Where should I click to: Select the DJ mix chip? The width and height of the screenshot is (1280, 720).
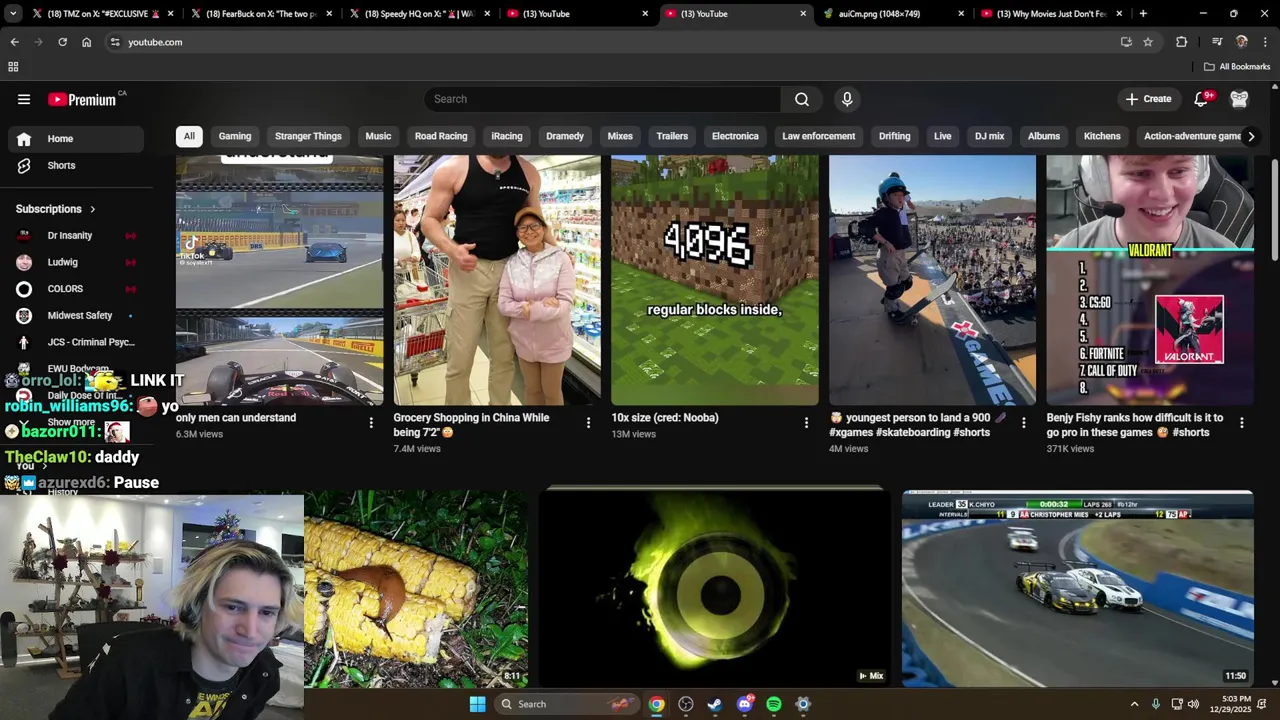tap(989, 136)
